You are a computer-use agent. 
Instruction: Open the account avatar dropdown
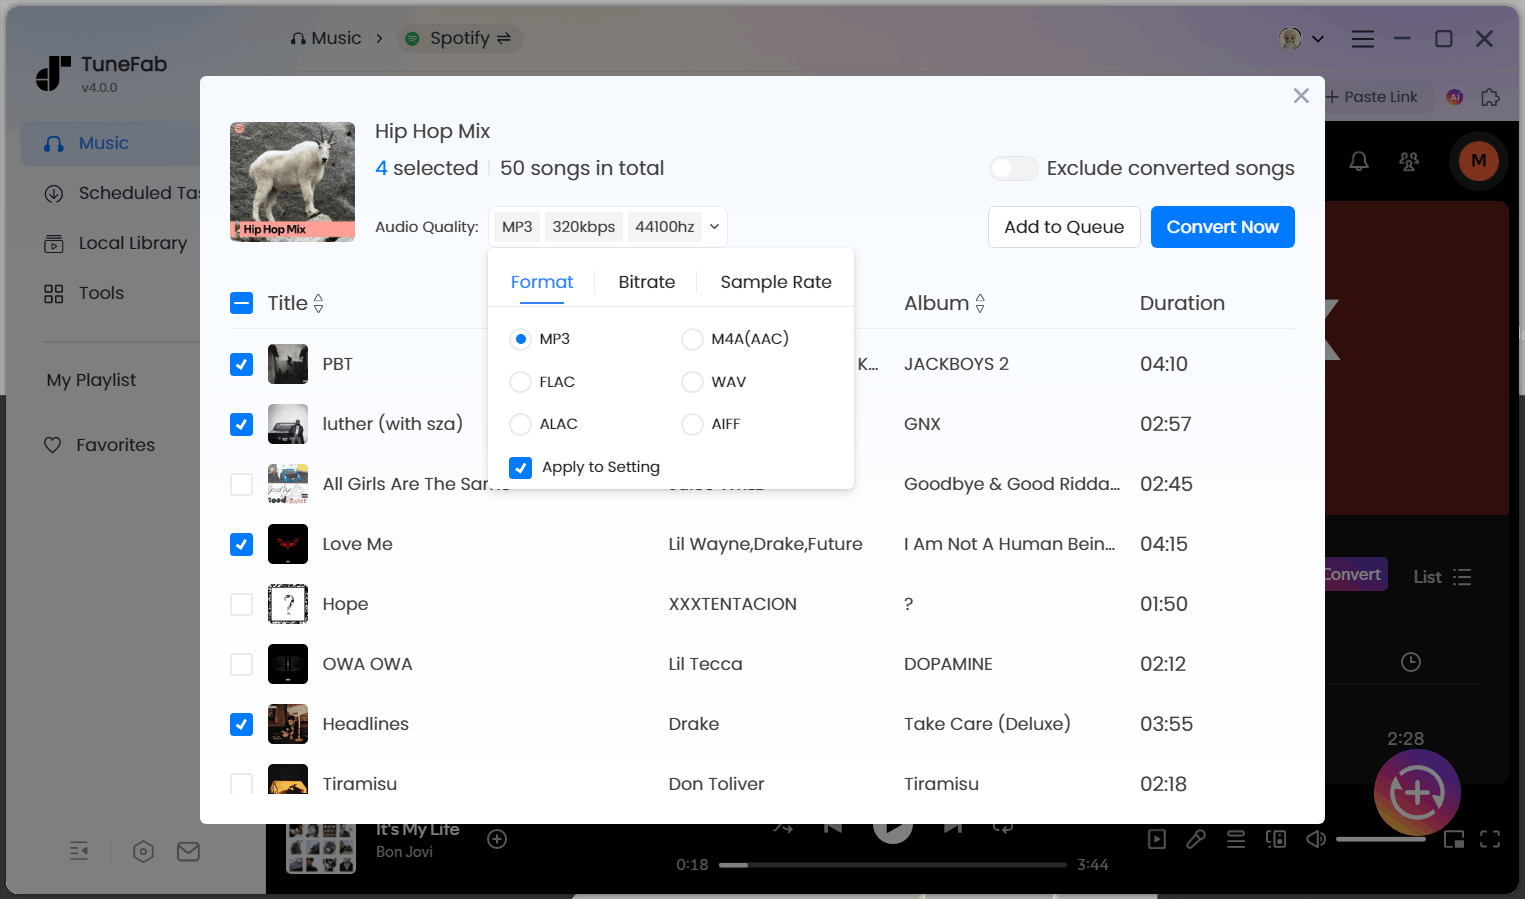[1301, 38]
